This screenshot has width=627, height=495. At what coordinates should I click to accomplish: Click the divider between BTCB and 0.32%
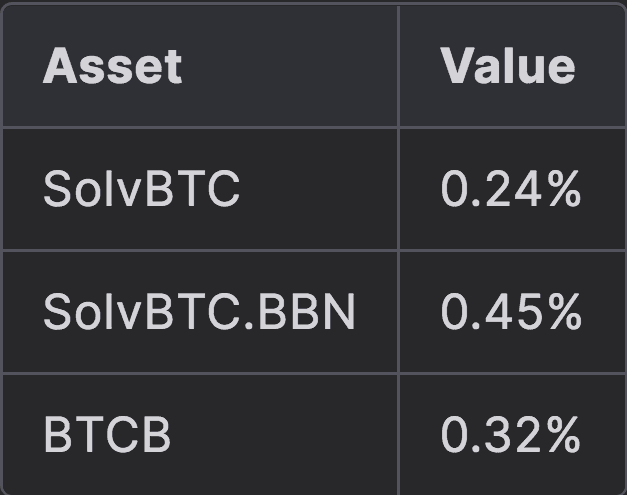398,436
